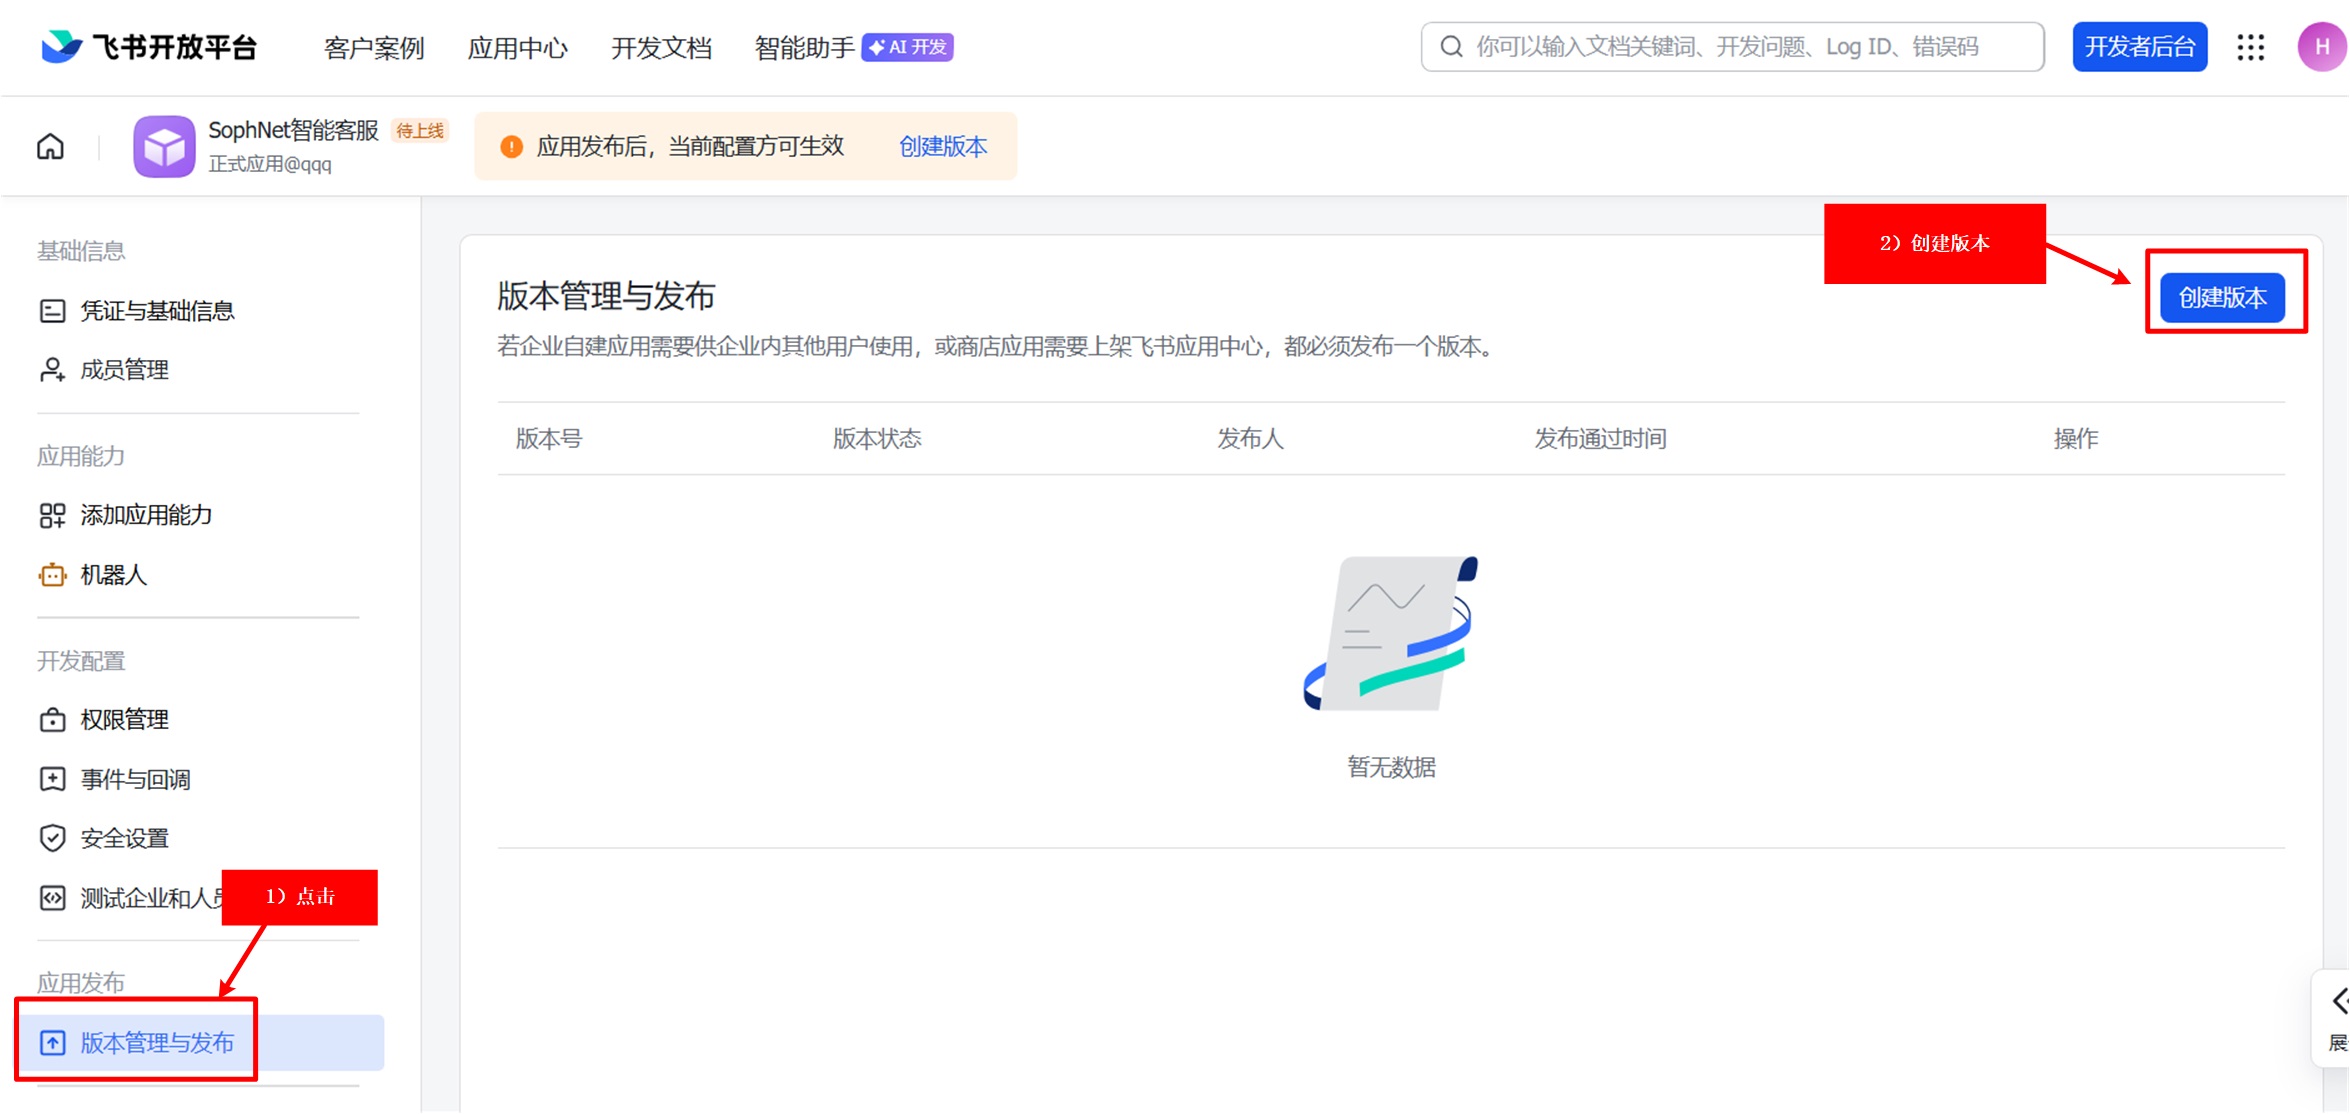The width and height of the screenshot is (2350, 1114).
Task: Click the robot icon in the sidebar
Action: [52, 575]
